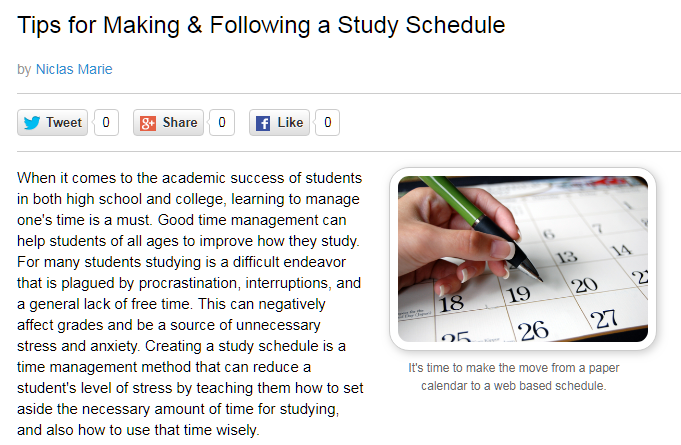Image resolution: width=681 pixels, height=445 pixels.
Task: Open the tweet count bubble
Action: [x=106, y=123]
